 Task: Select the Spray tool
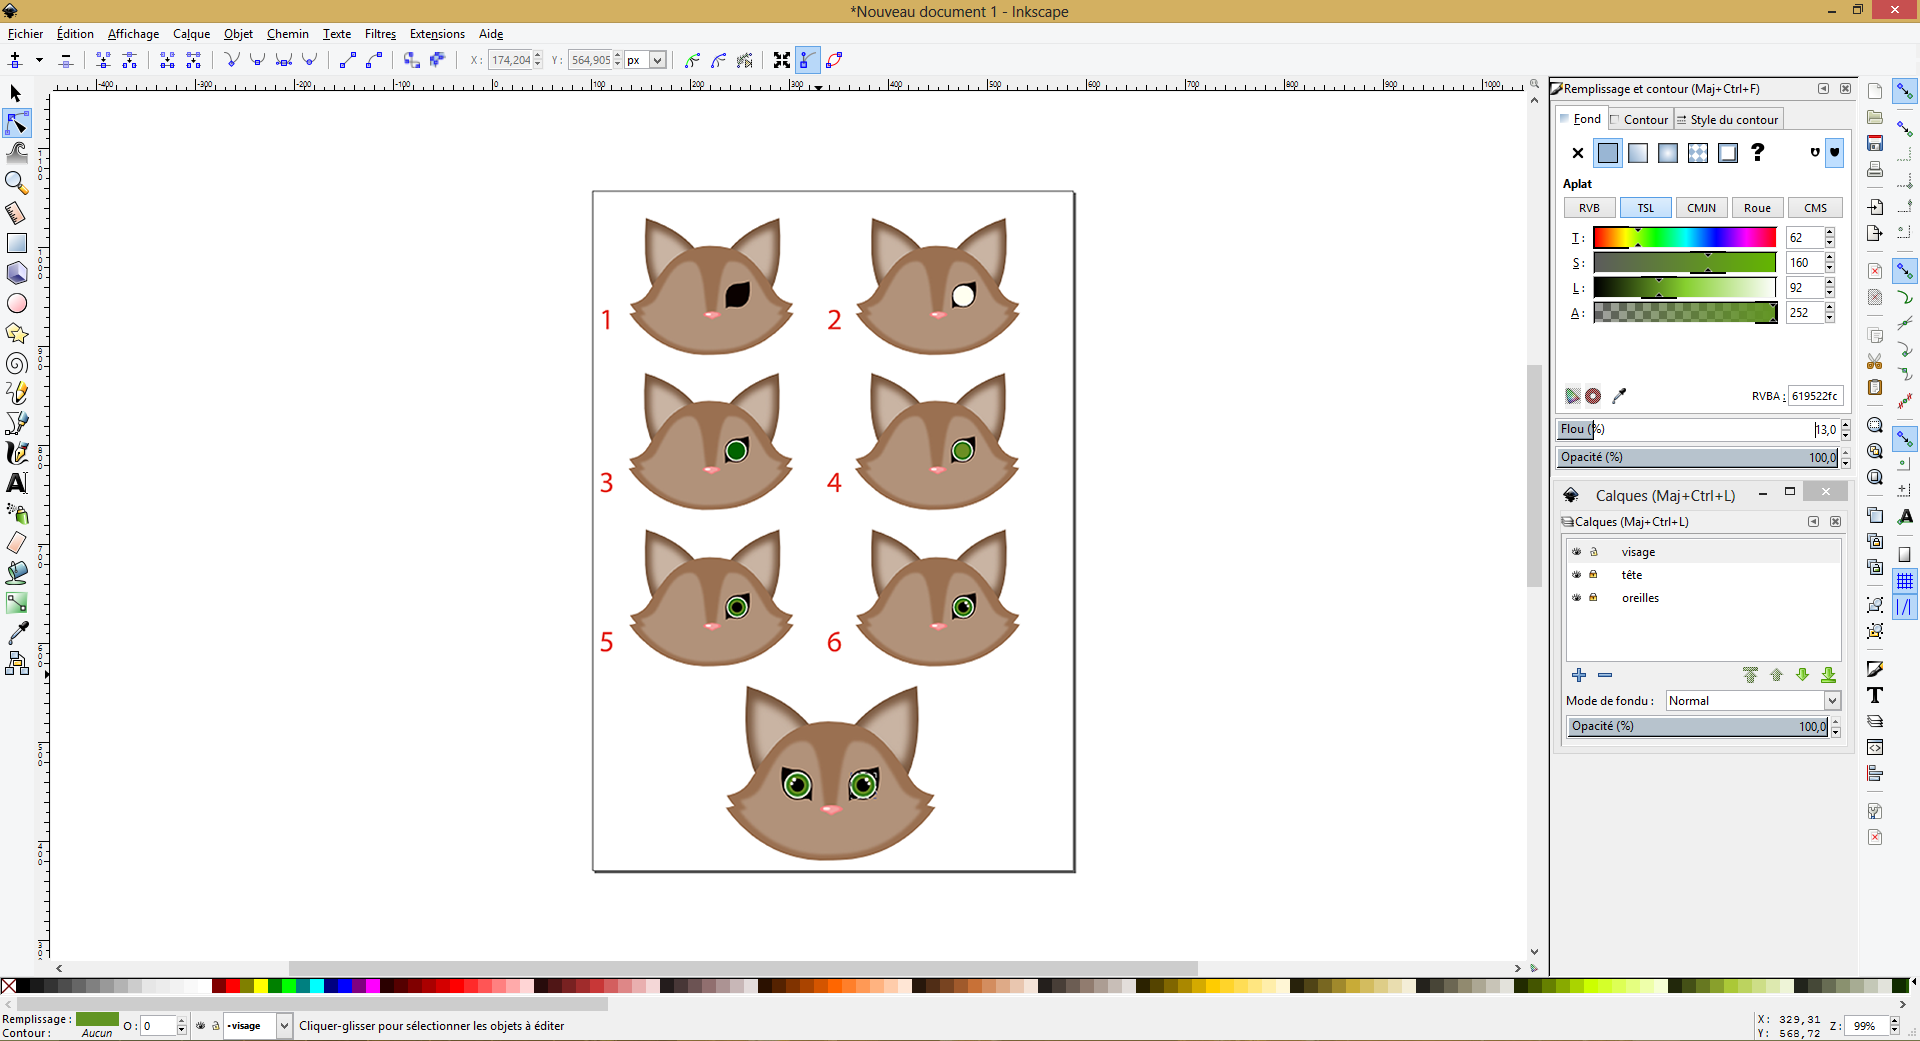(x=17, y=513)
